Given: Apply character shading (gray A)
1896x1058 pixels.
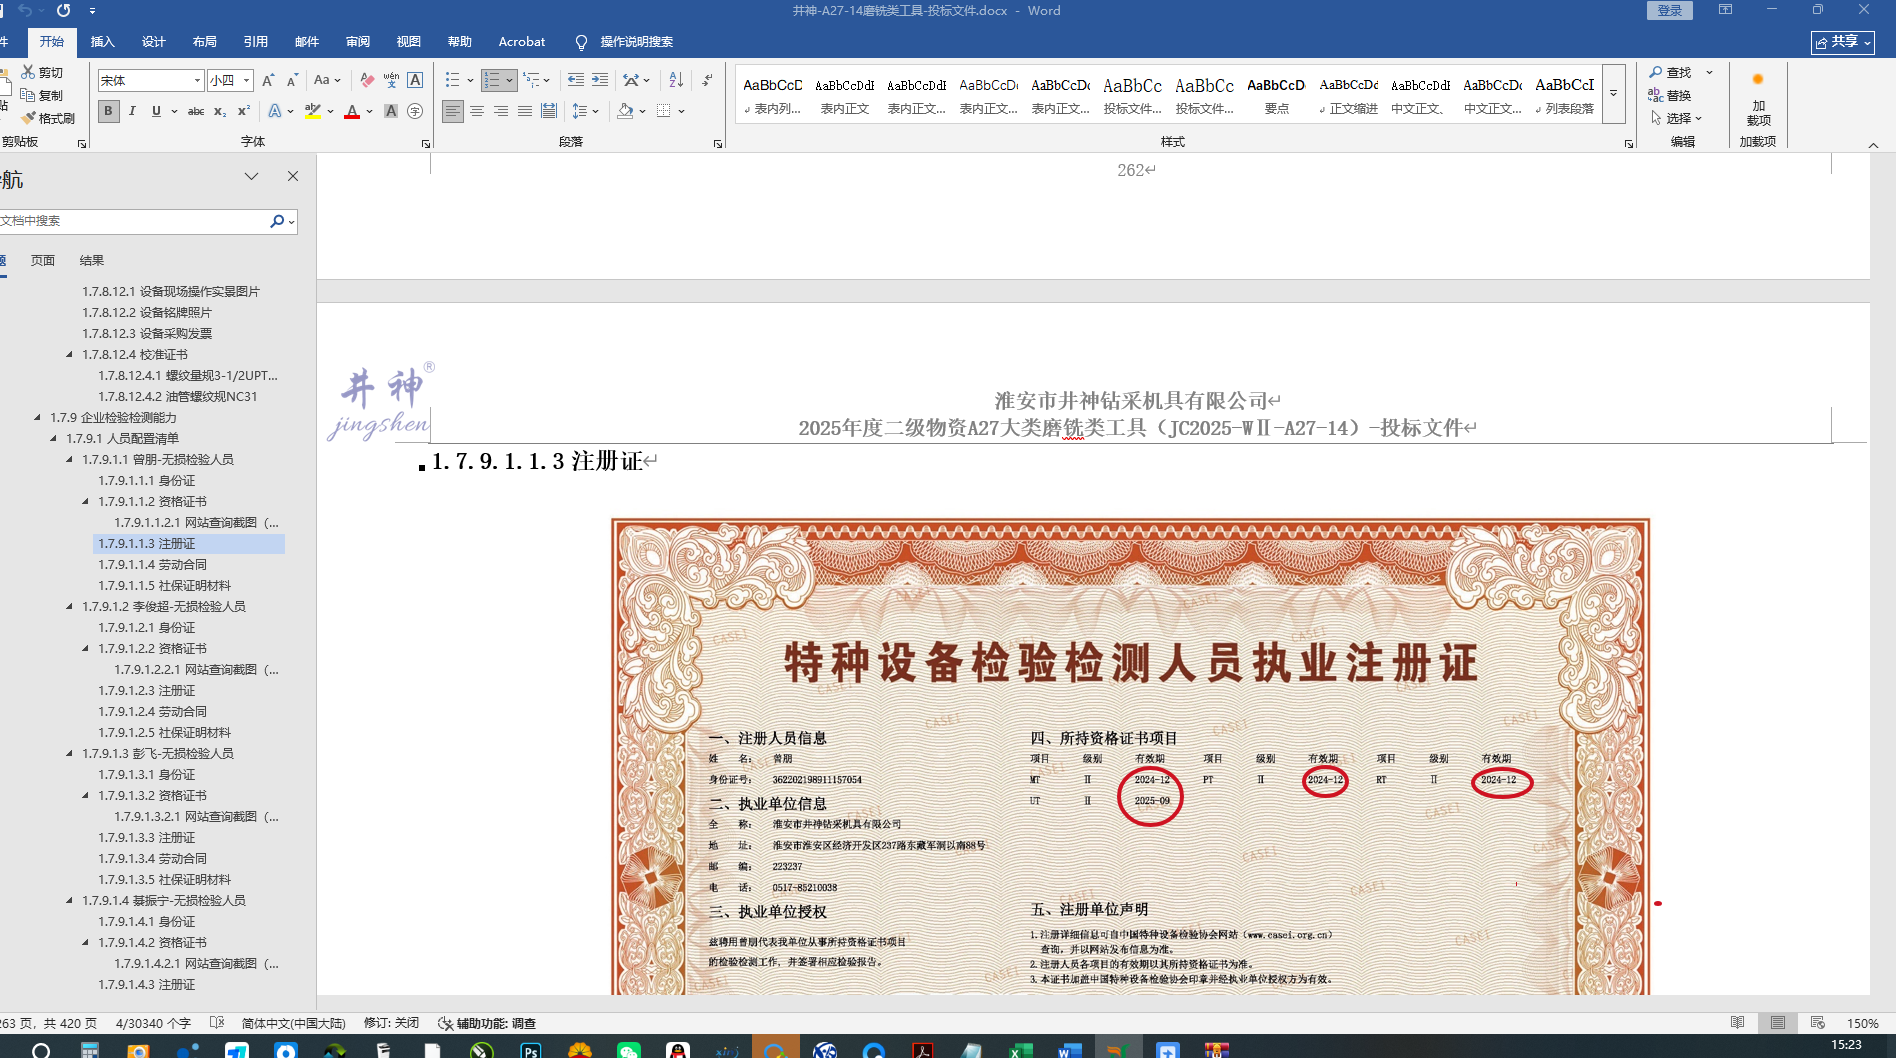Looking at the screenshot, I should click(x=391, y=111).
